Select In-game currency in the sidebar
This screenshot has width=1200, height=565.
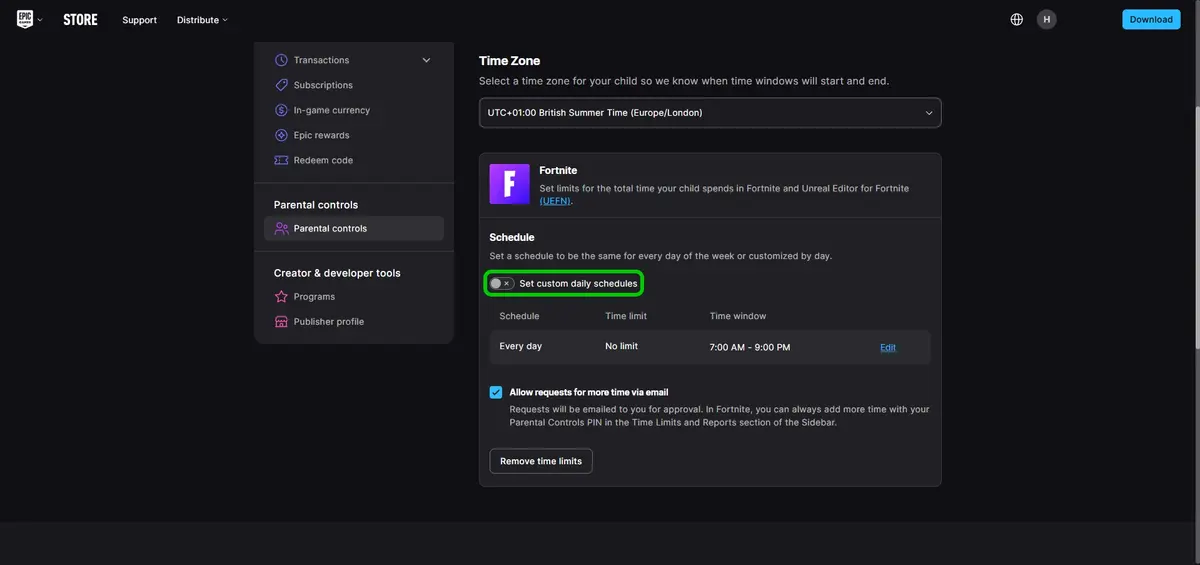[332, 110]
